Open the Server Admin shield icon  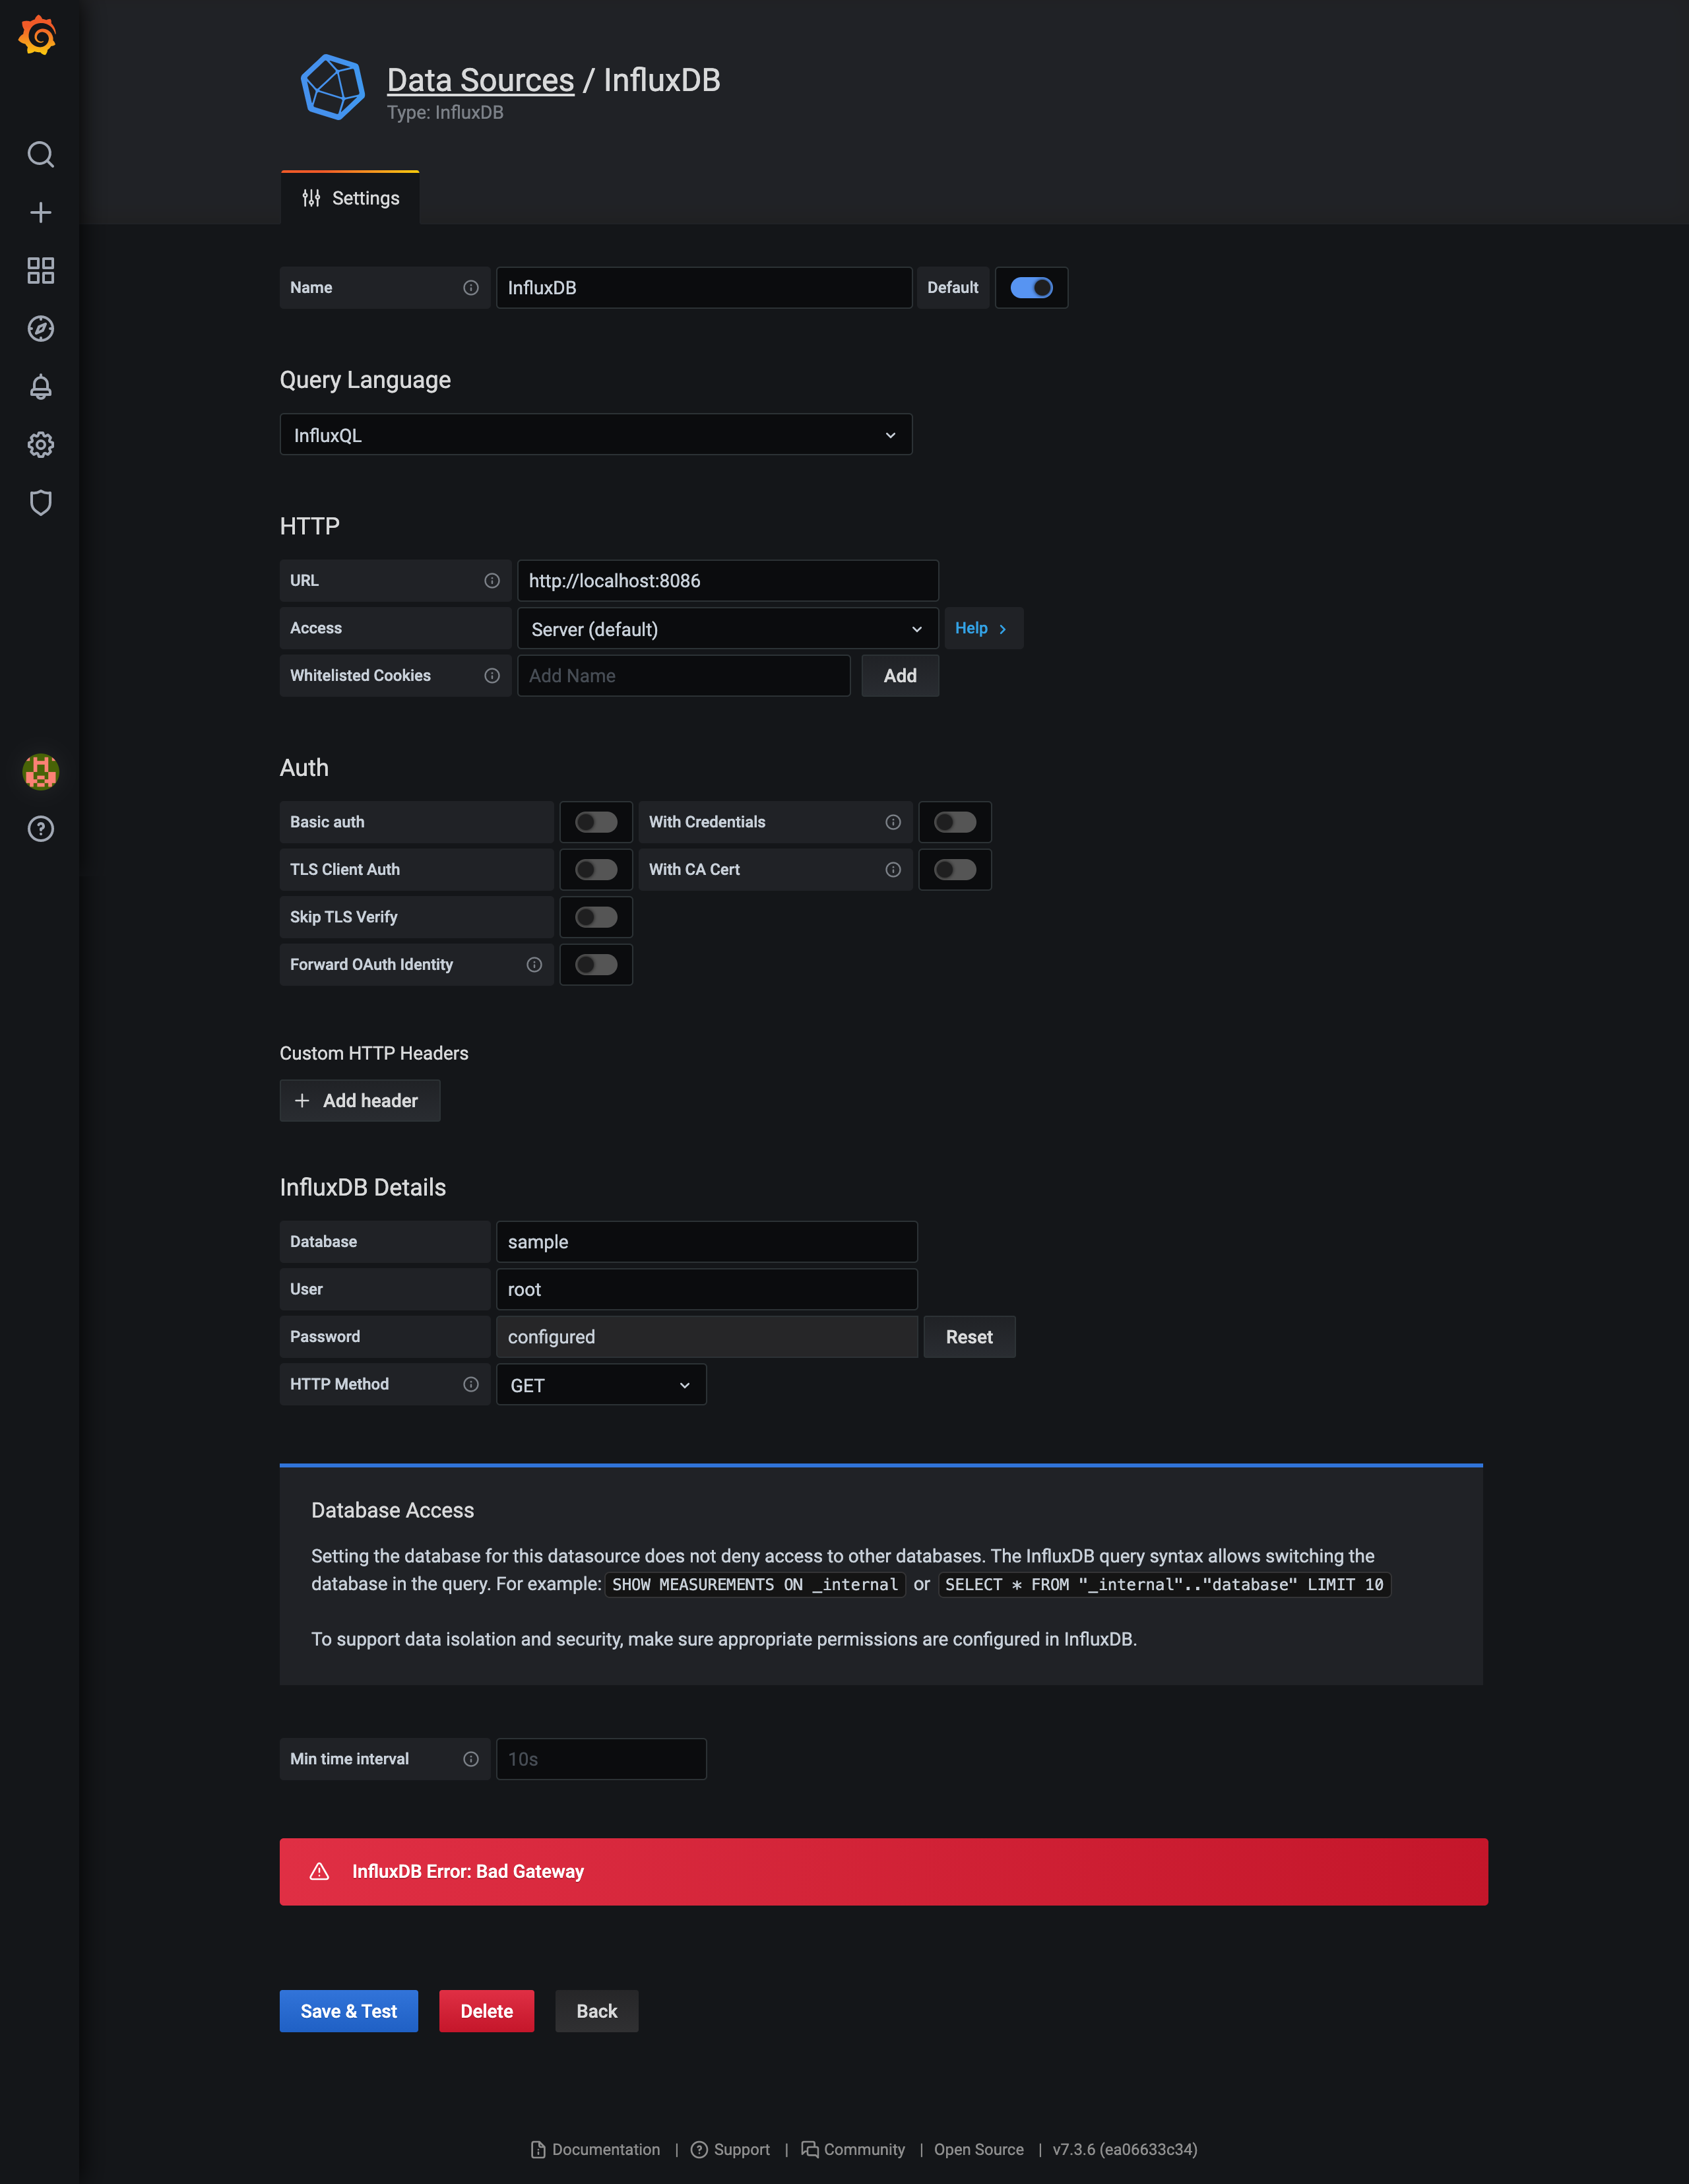[40, 502]
